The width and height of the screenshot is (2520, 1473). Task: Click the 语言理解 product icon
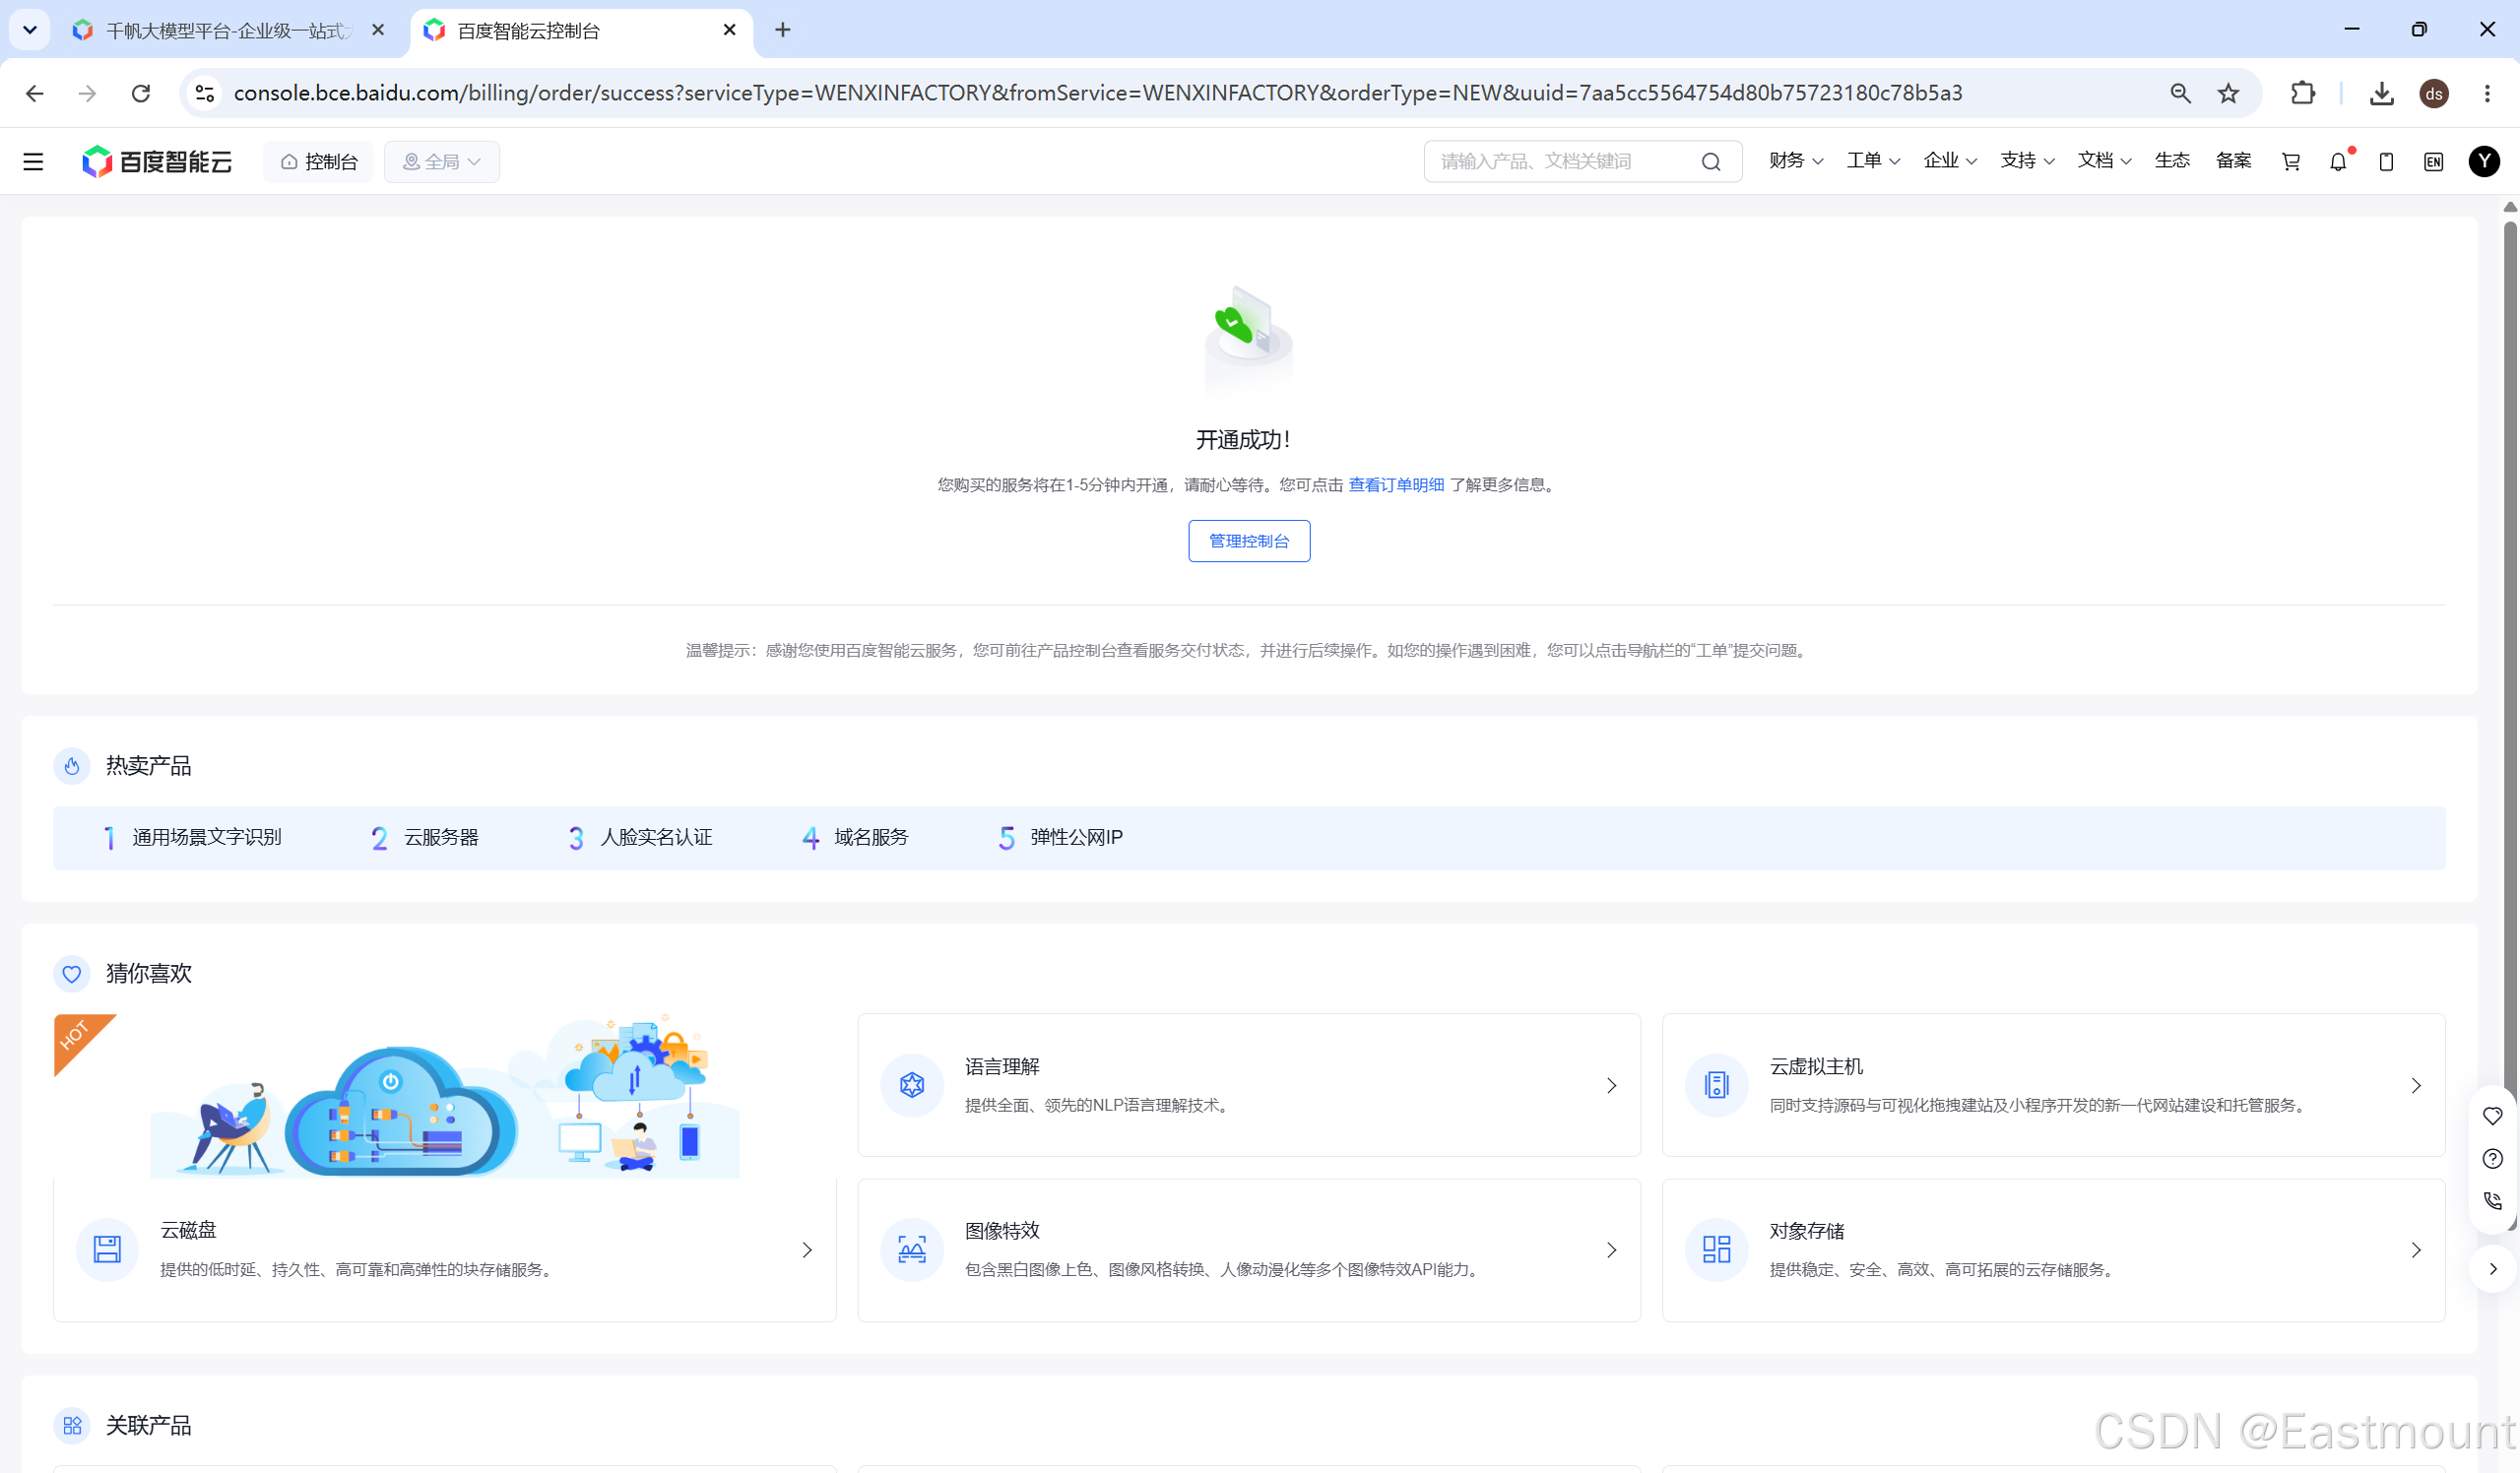pos(912,1085)
